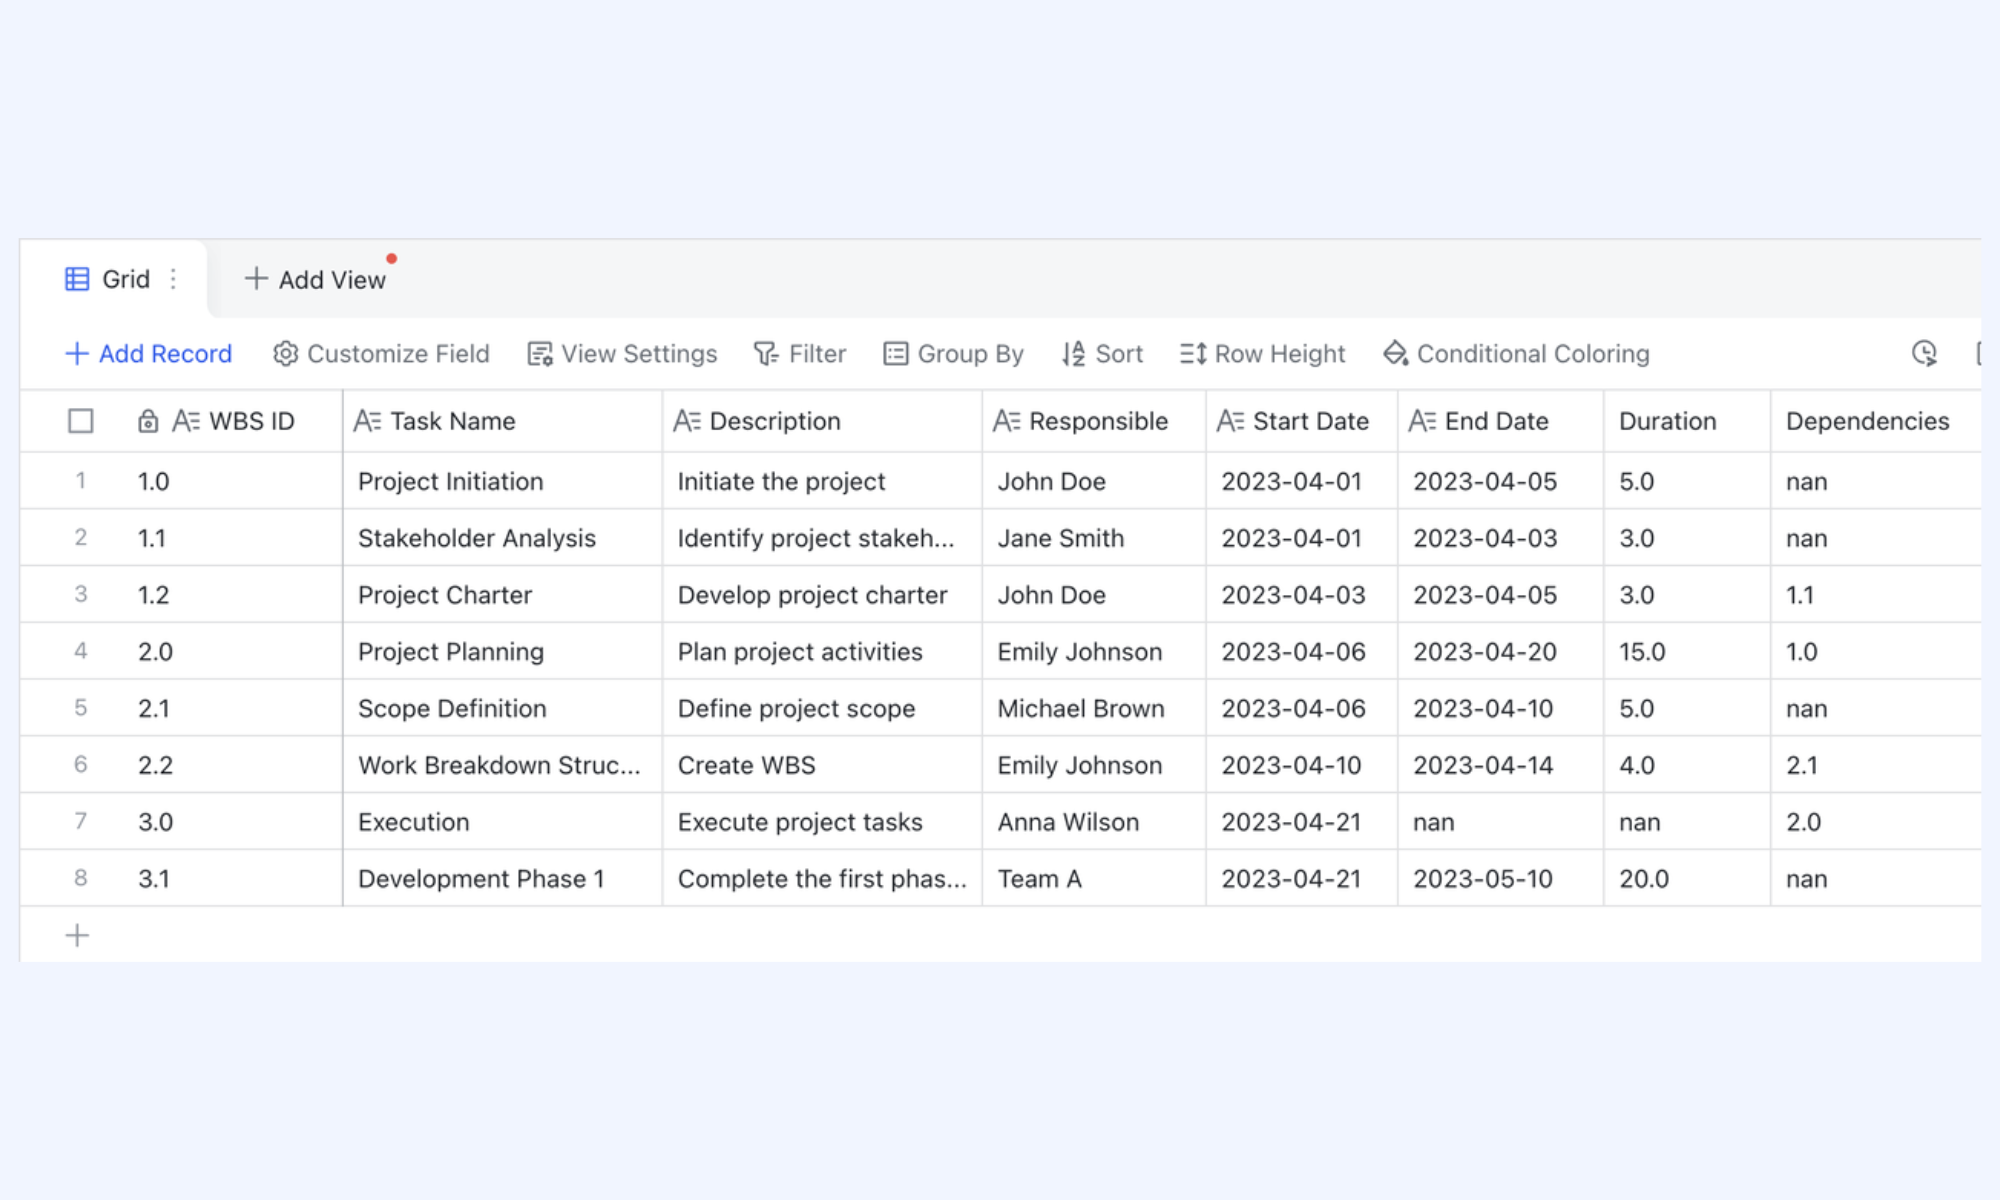Click the plus icon of Add Record
The width and height of the screenshot is (2000, 1200).
[77, 354]
